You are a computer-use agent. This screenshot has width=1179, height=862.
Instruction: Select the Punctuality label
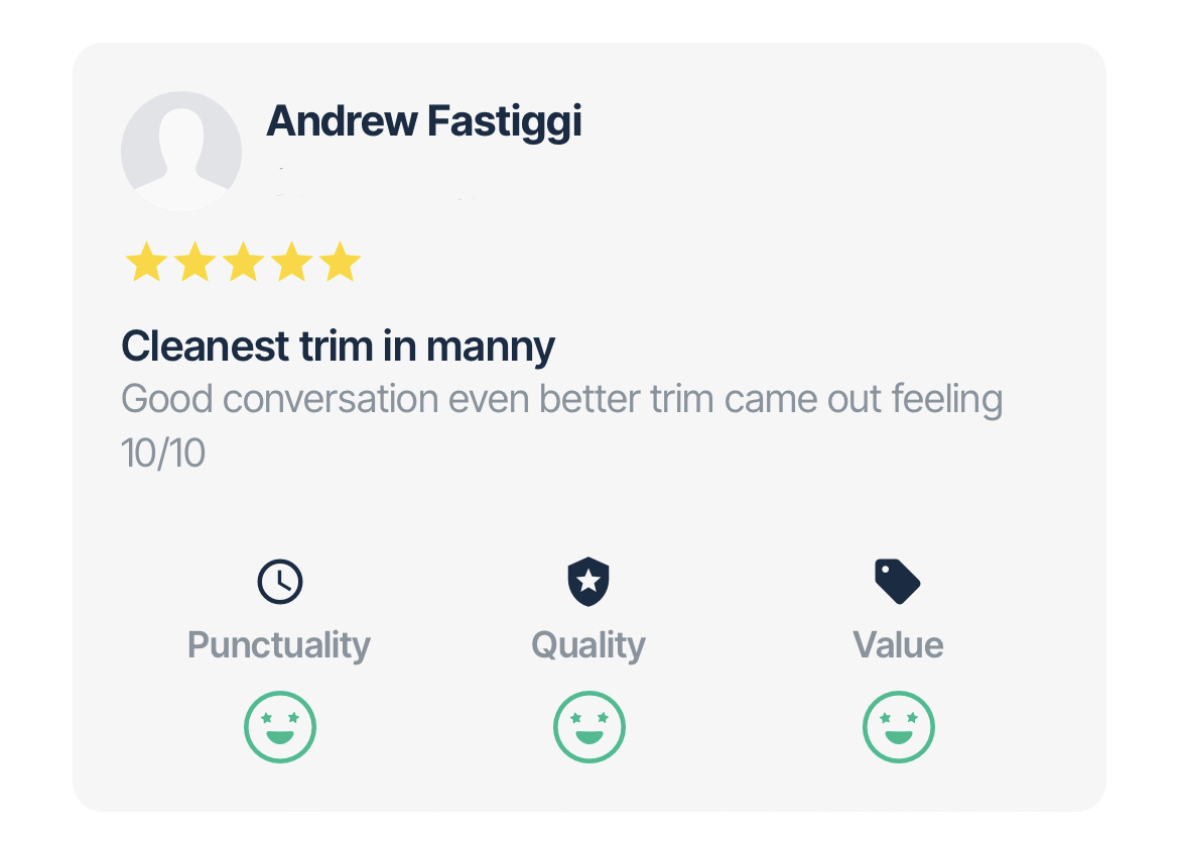pyautogui.click(x=279, y=645)
